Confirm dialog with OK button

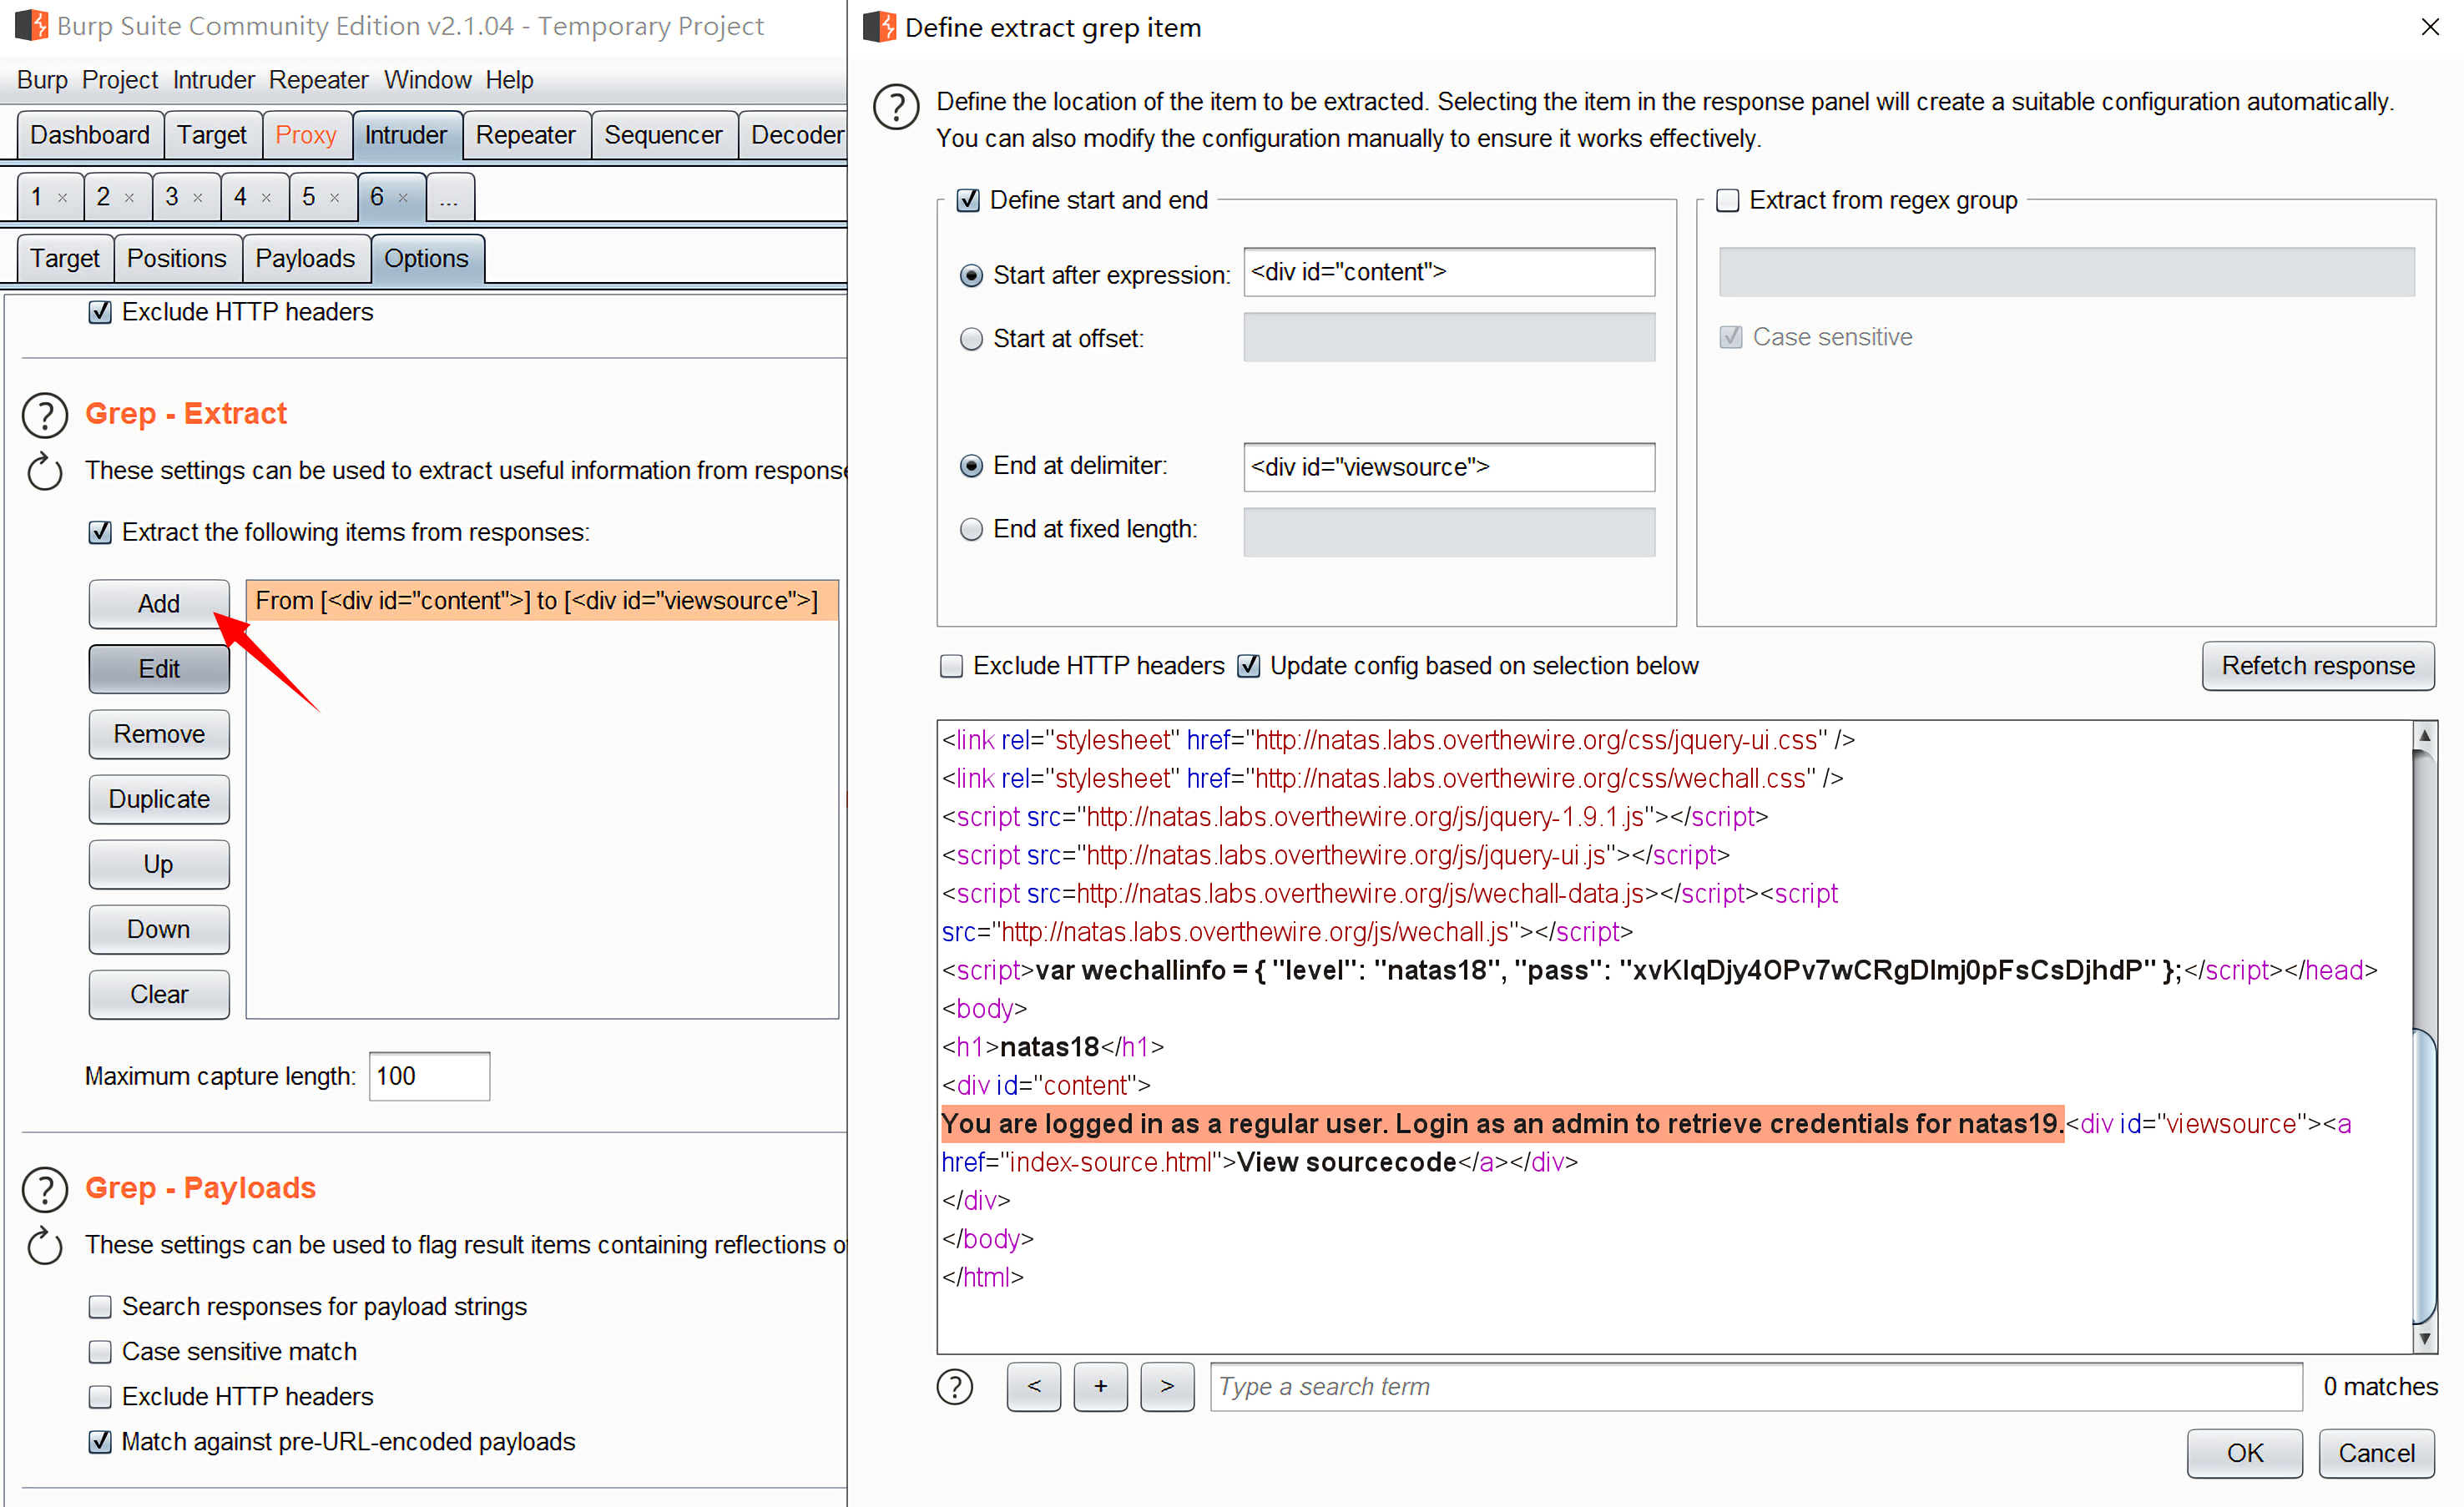click(x=2245, y=1452)
